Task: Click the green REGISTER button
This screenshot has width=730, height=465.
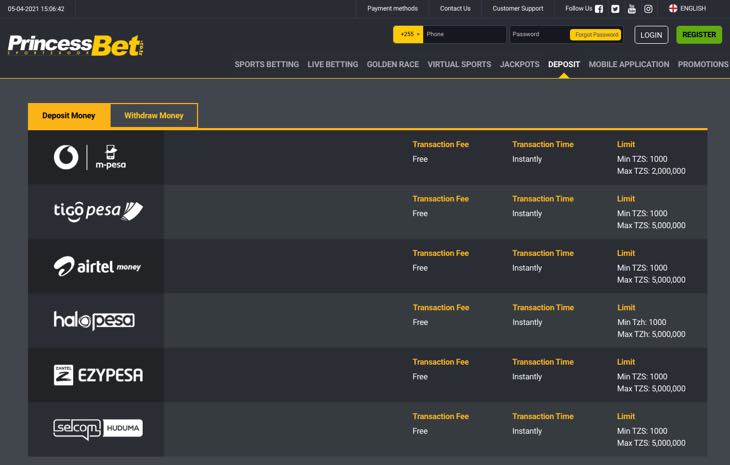Action: 699,35
